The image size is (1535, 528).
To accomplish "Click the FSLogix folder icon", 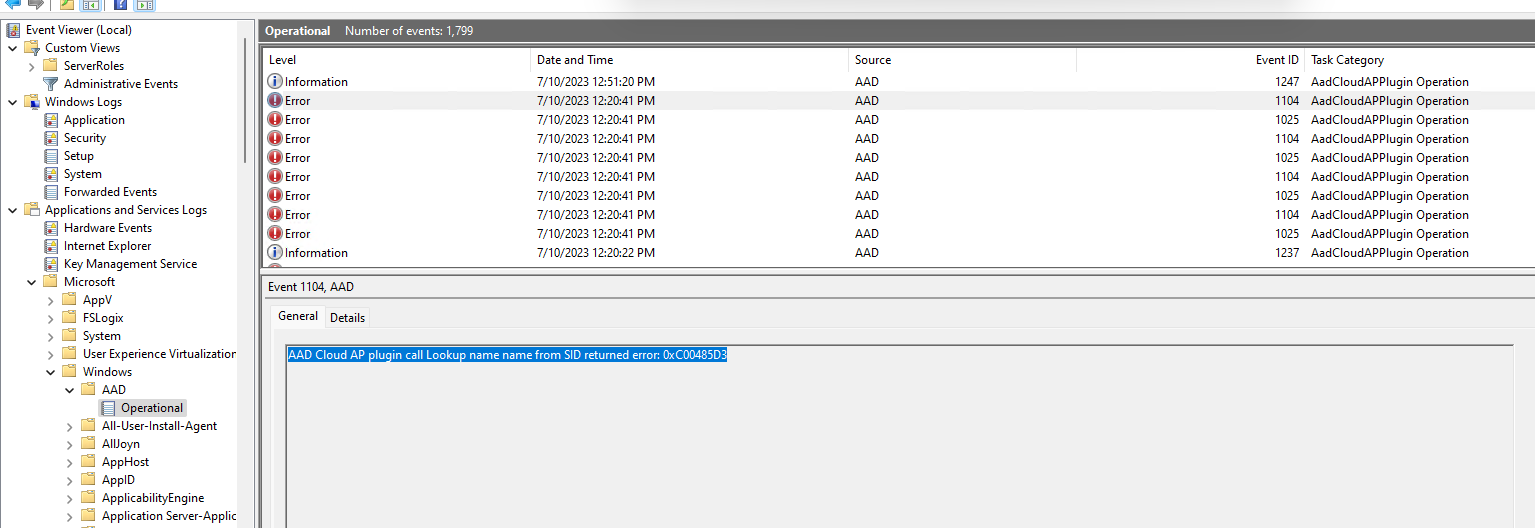I will (70, 318).
